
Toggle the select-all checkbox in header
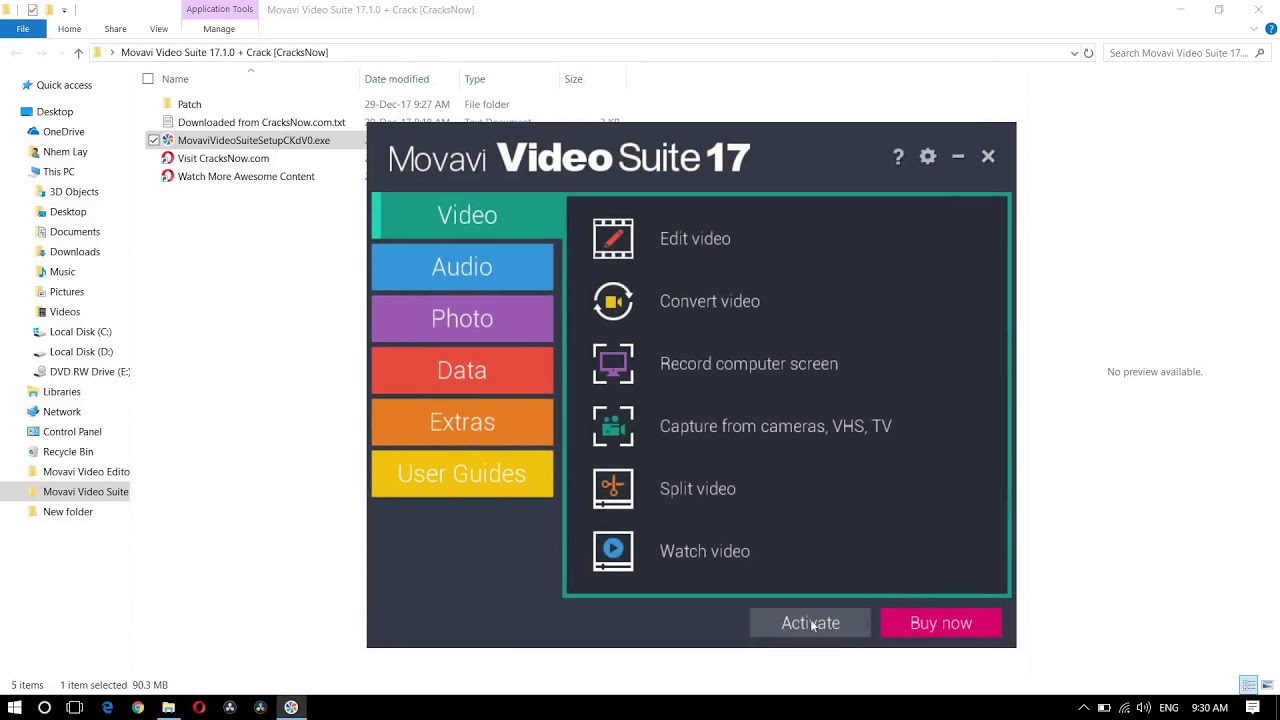148,79
